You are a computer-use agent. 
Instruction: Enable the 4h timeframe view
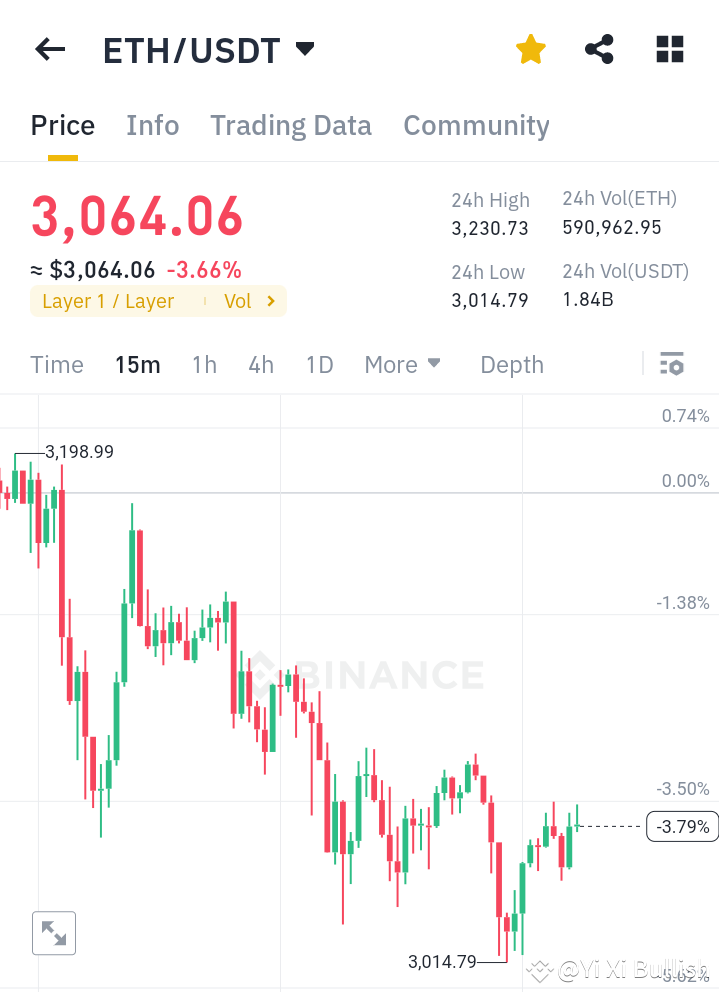(x=260, y=364)
